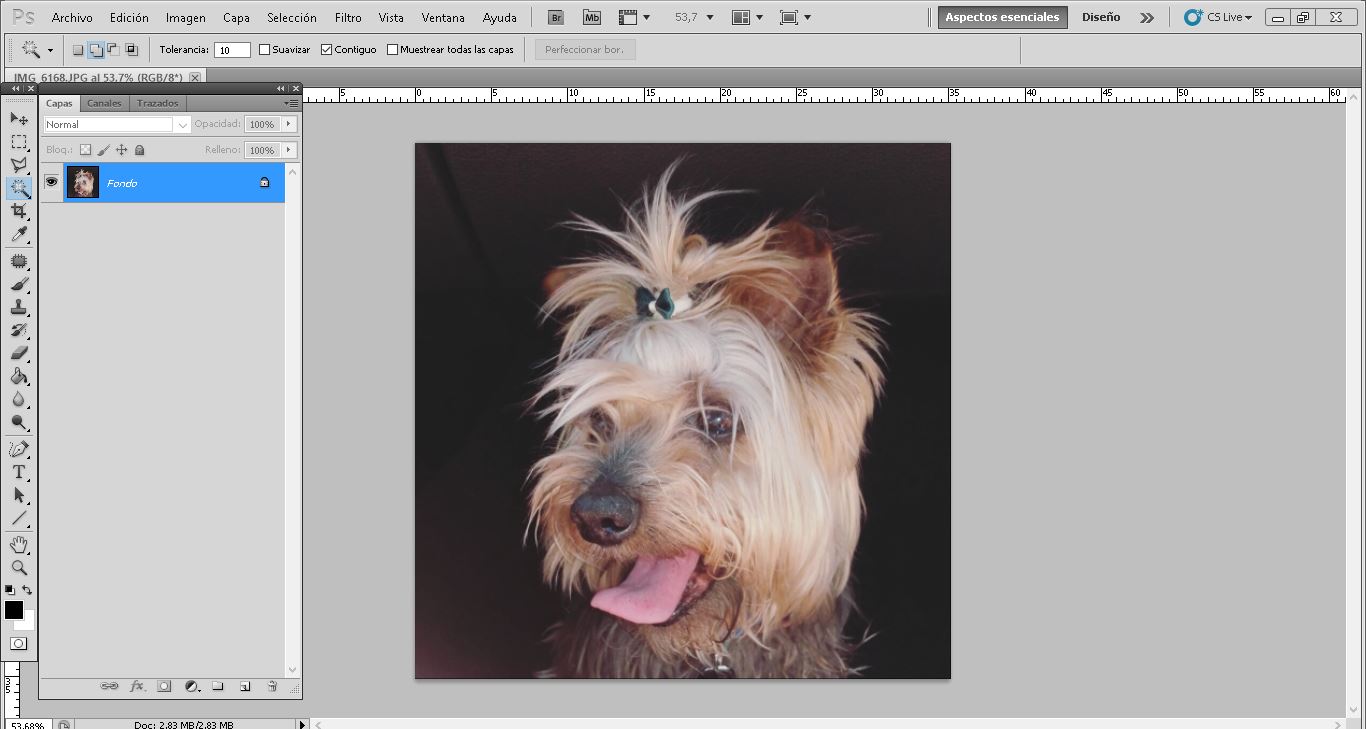
Task: Select the Eraser tool
Action: pyautogui.click(x=19, y=353)
